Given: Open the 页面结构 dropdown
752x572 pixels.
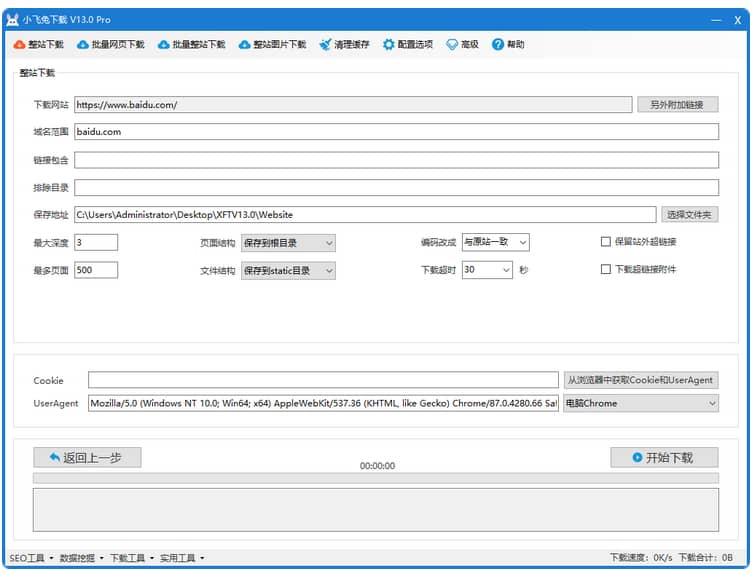Looking at the screenshot, I should (288, 243).
